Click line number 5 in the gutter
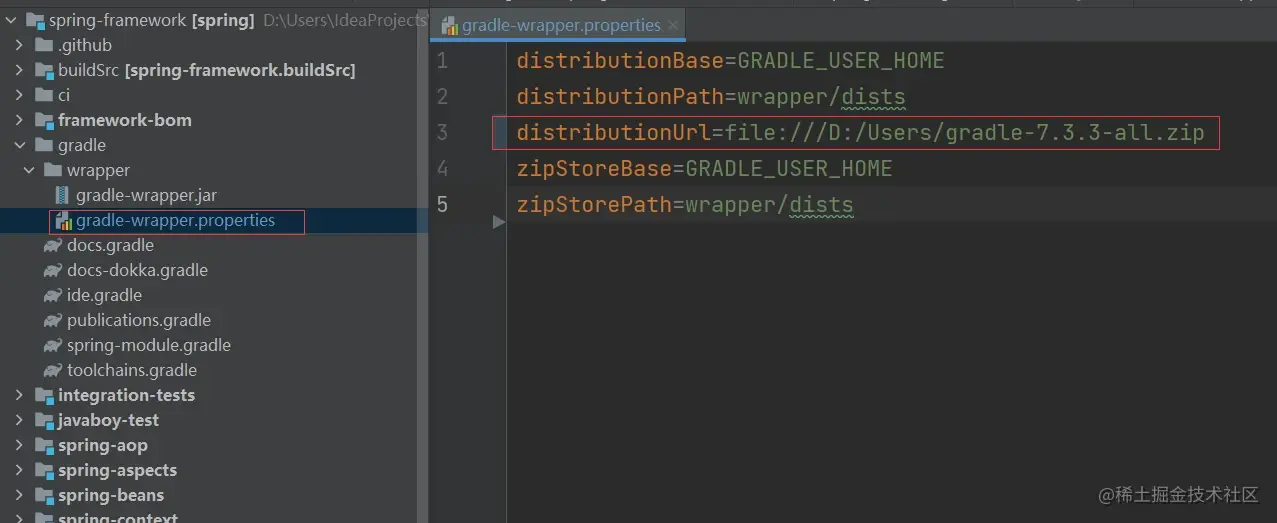 pyautogui.click(x=442, y=205)
